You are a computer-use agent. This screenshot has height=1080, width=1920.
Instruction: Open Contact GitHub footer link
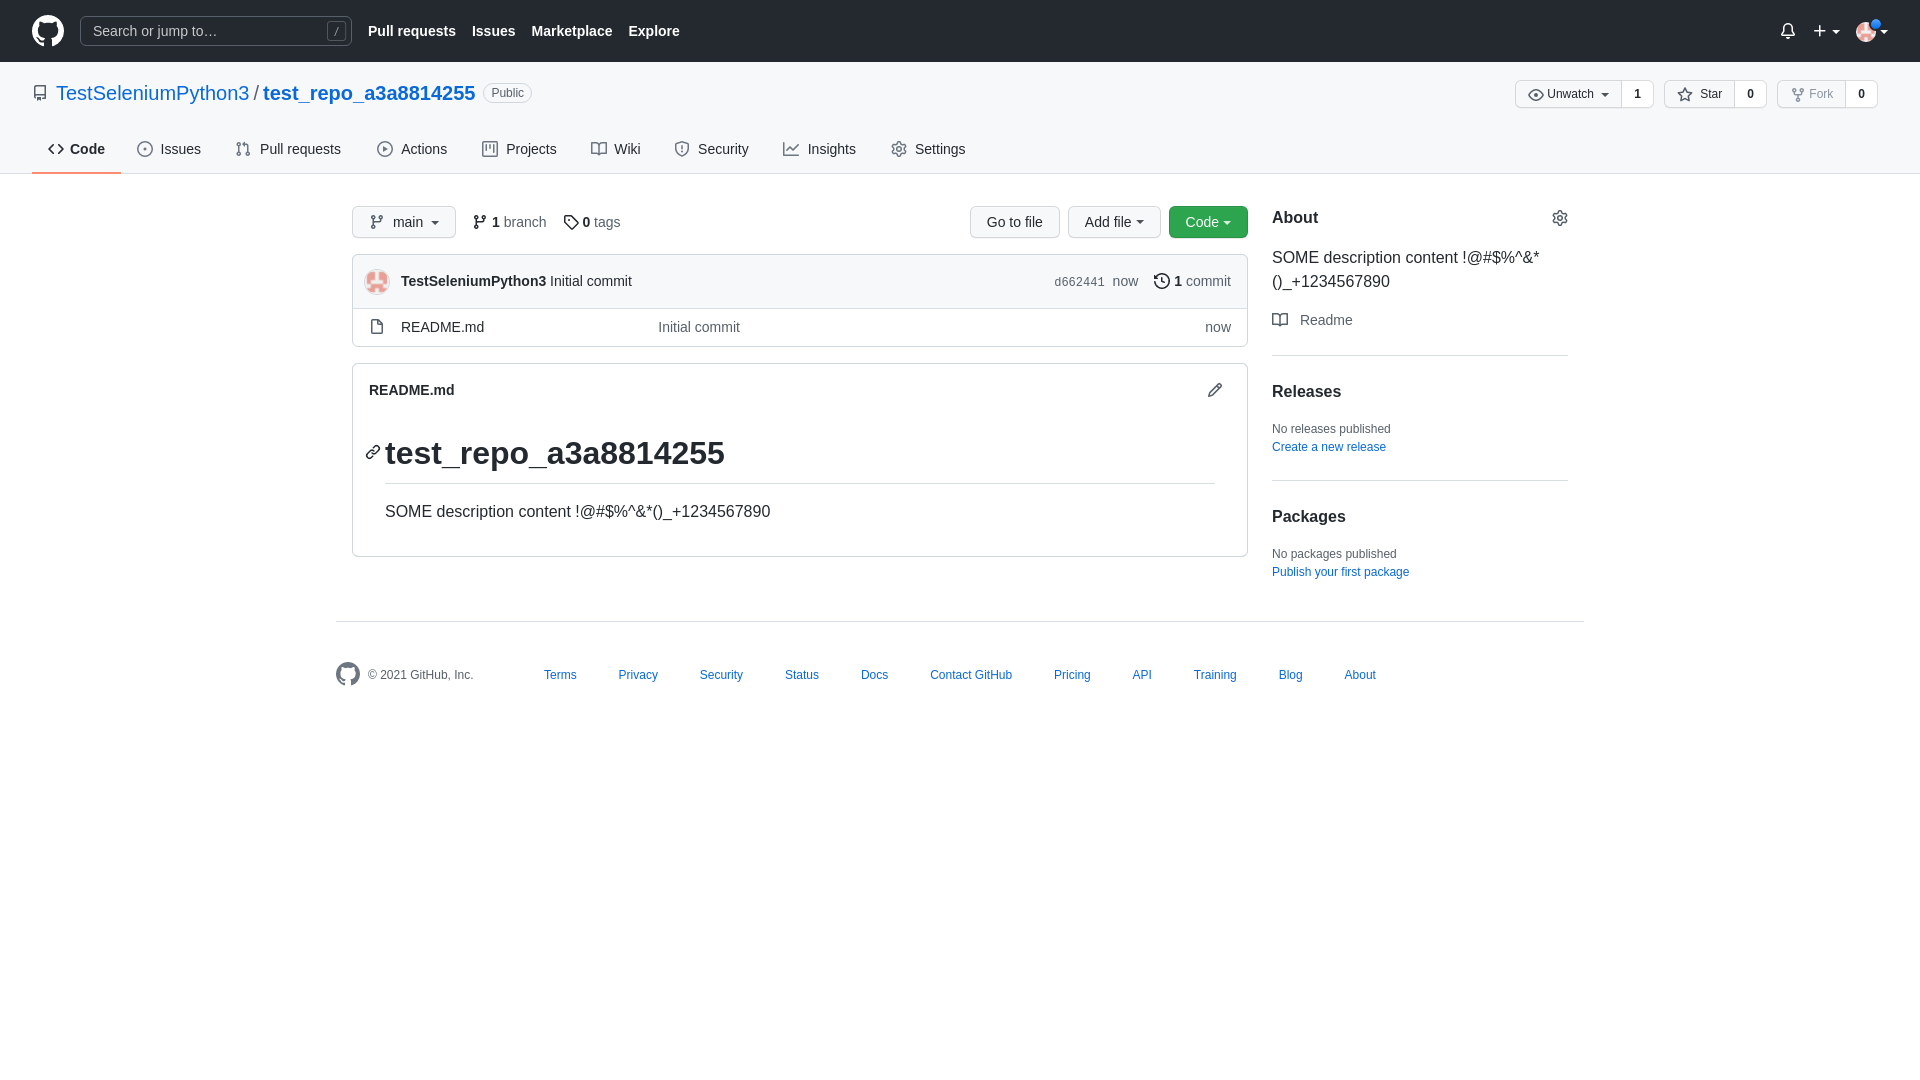pyautogui.click(x=971, y=675)
